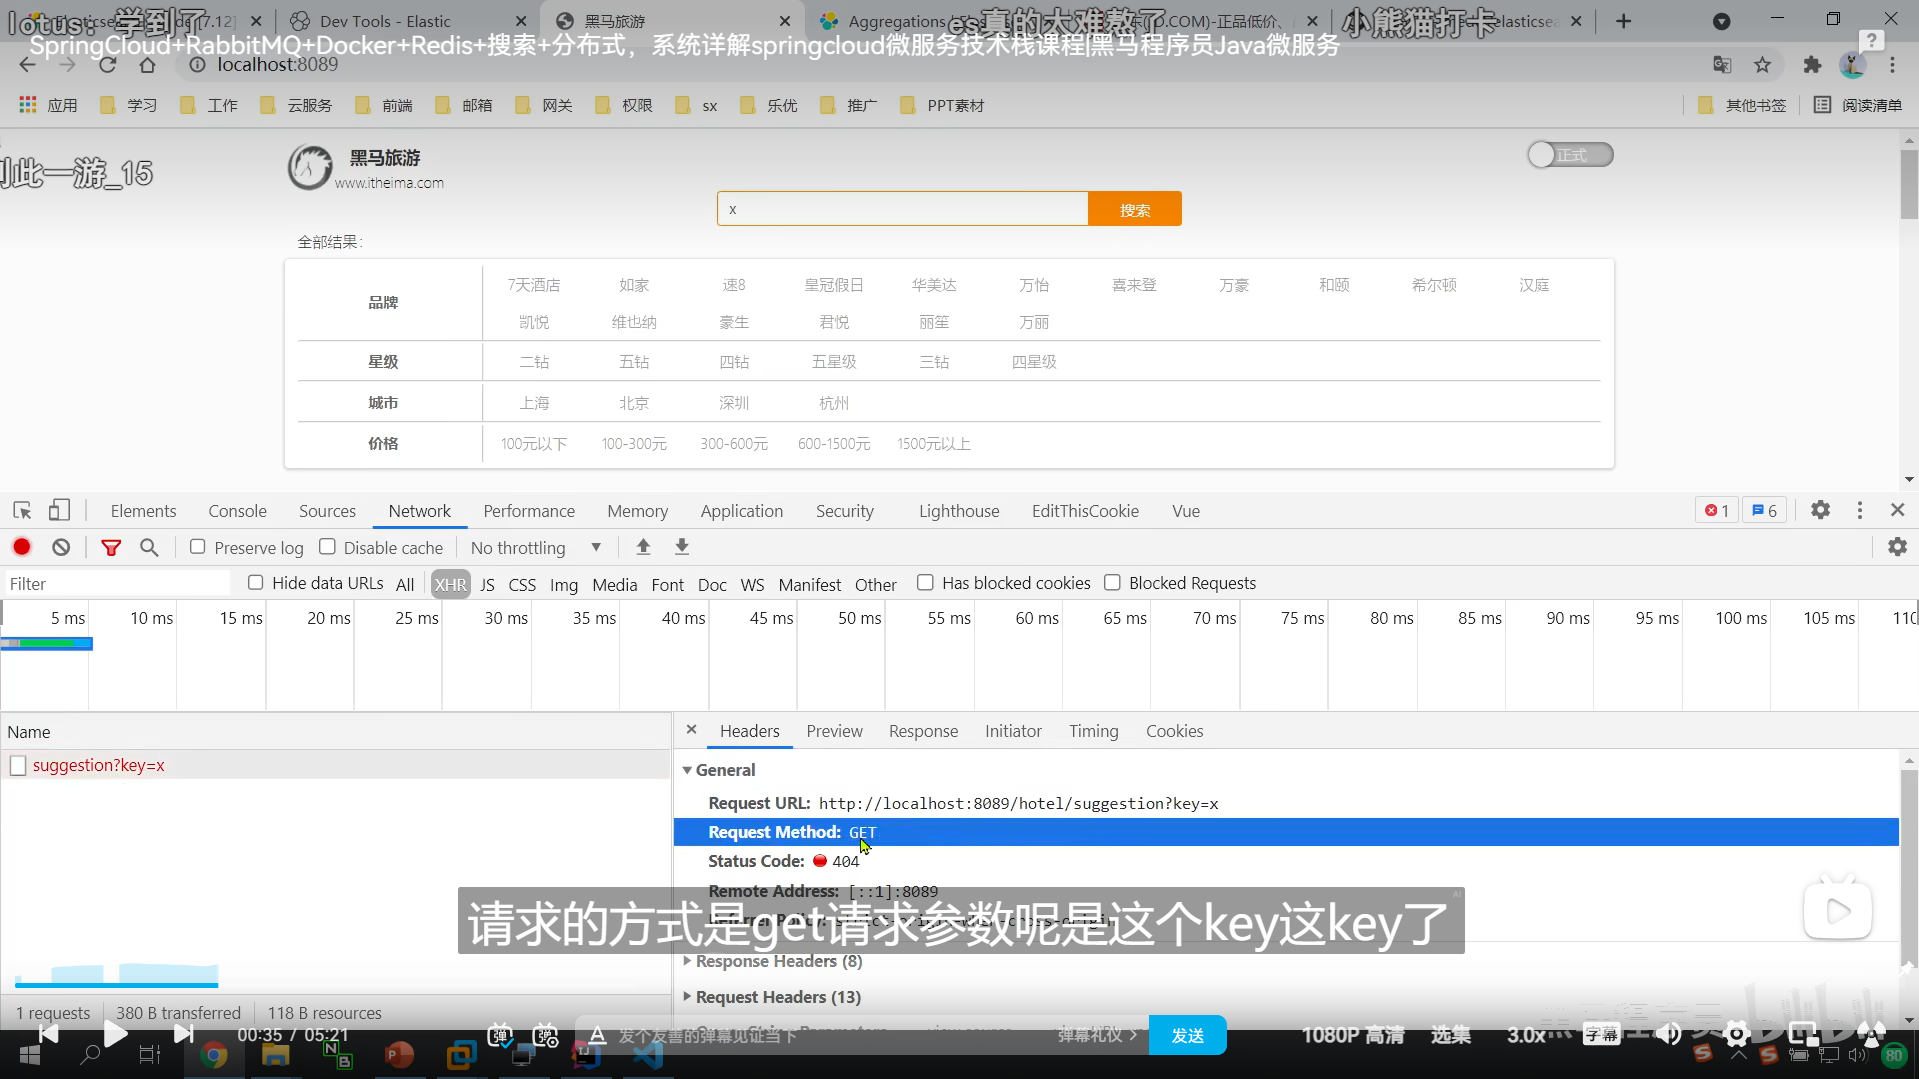1919x1079 pixels.
Task: Switch to the Sources tab
Action: 327,511
